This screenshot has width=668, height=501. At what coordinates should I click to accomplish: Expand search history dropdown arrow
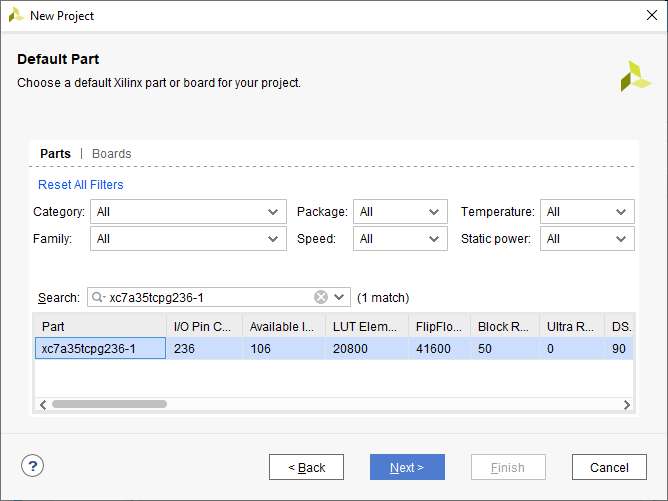(x=340, y=297)
